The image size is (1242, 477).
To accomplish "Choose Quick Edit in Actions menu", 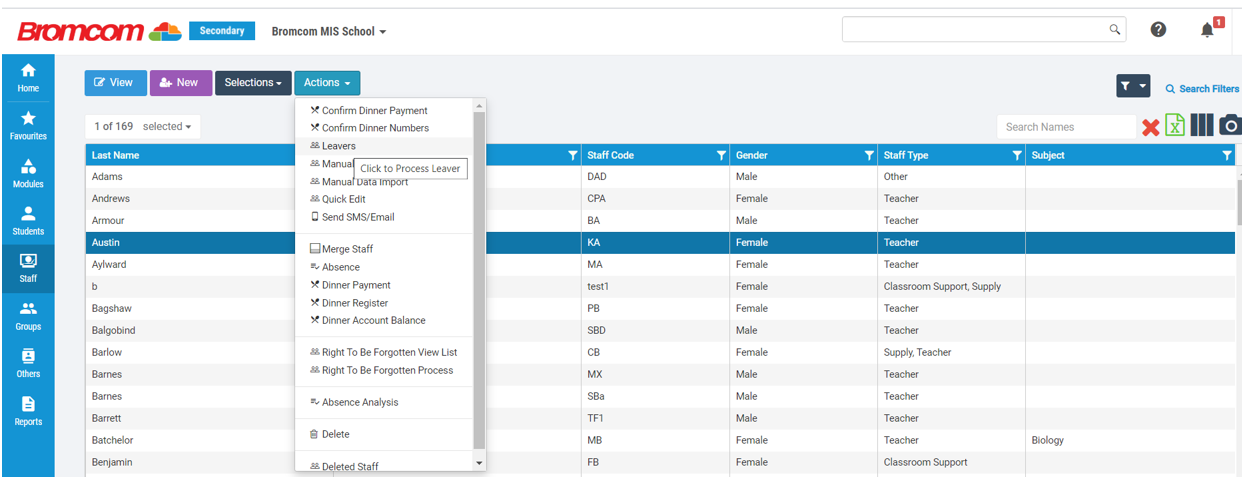I will pyautogui.click(x=343, y=199).
